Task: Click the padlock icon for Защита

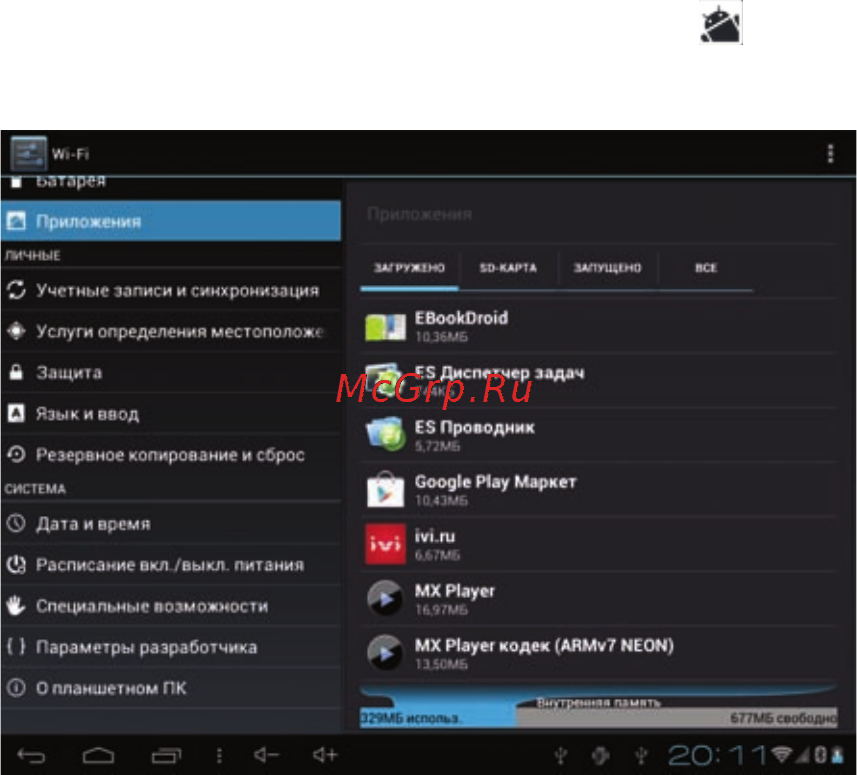Action: [x=16, y=372]
